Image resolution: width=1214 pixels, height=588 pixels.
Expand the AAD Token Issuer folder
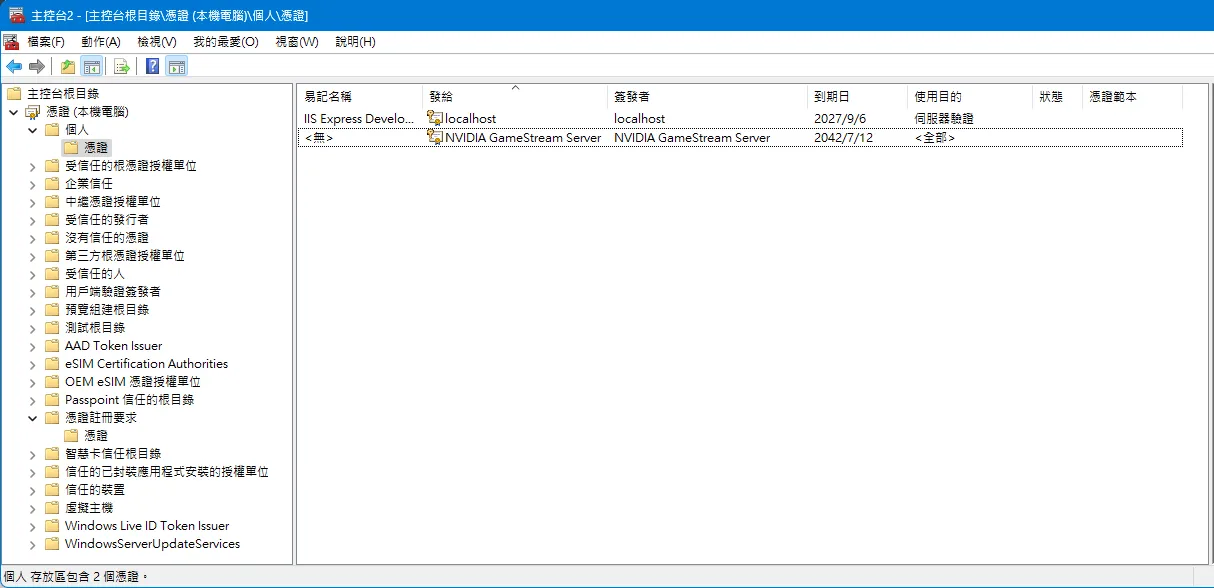tap(33, 346)
